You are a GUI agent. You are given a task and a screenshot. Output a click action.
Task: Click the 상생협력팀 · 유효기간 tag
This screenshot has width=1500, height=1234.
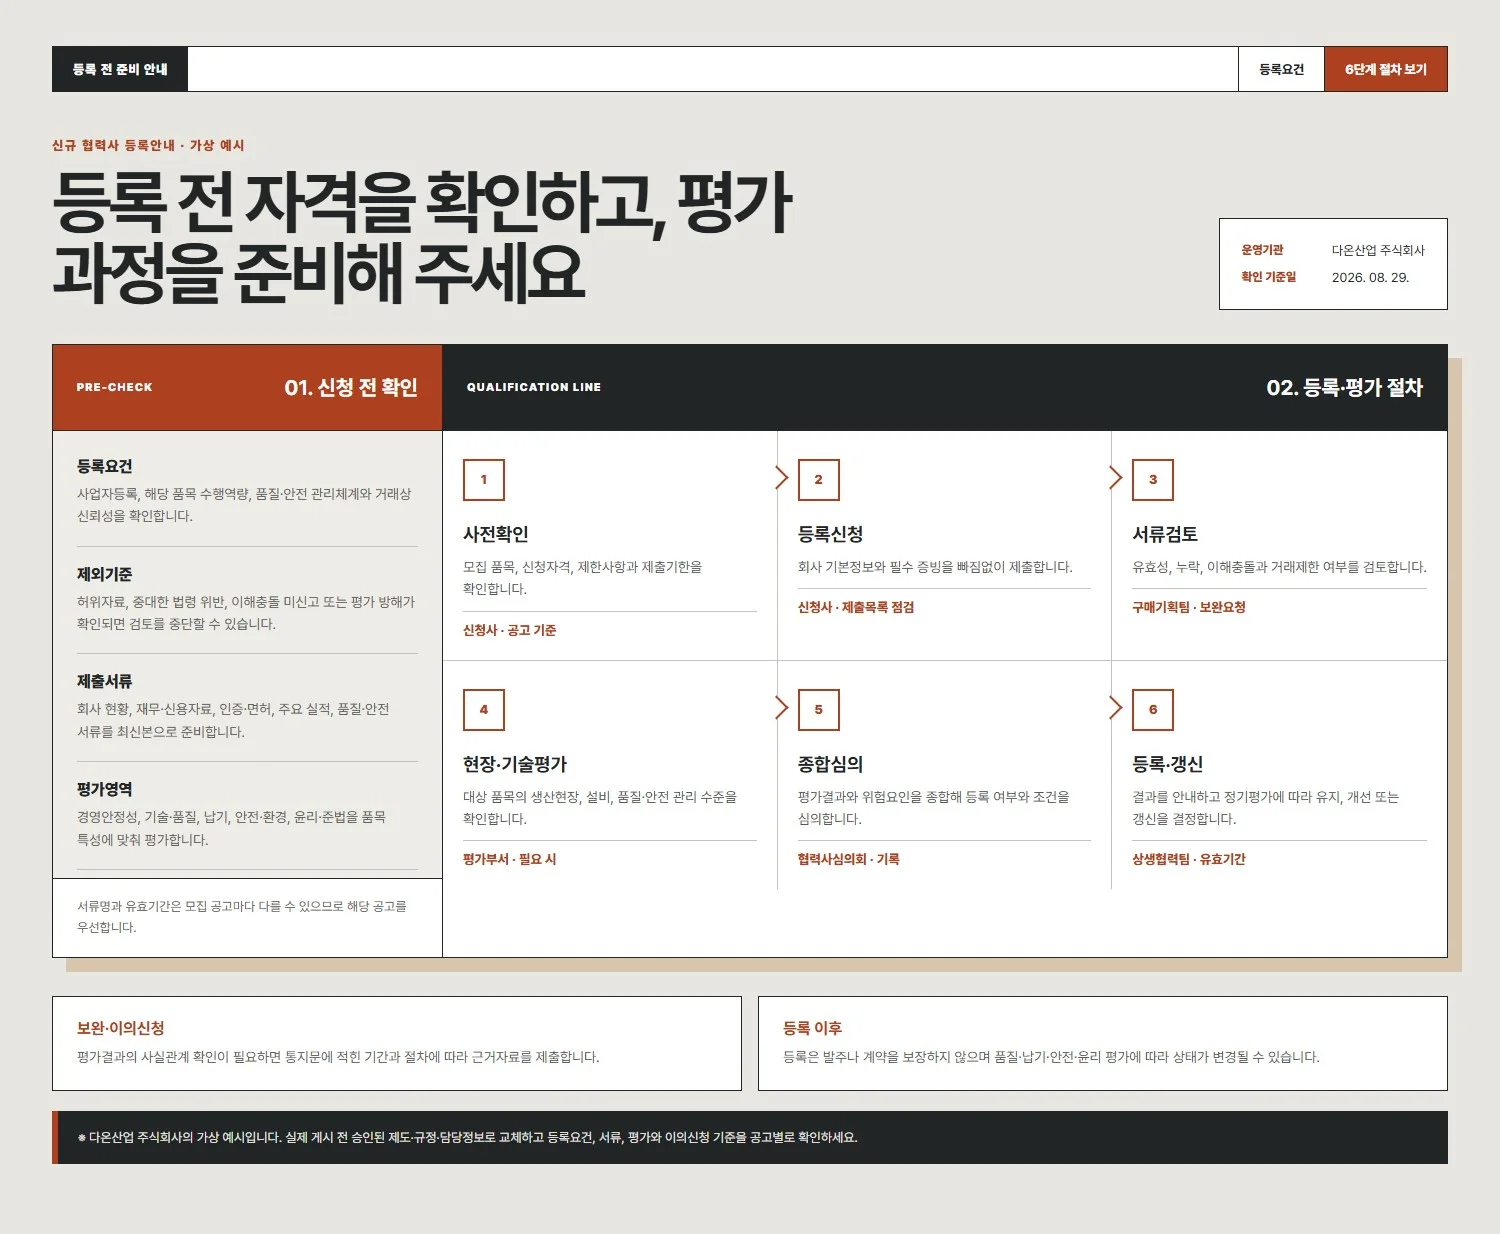1189,859
